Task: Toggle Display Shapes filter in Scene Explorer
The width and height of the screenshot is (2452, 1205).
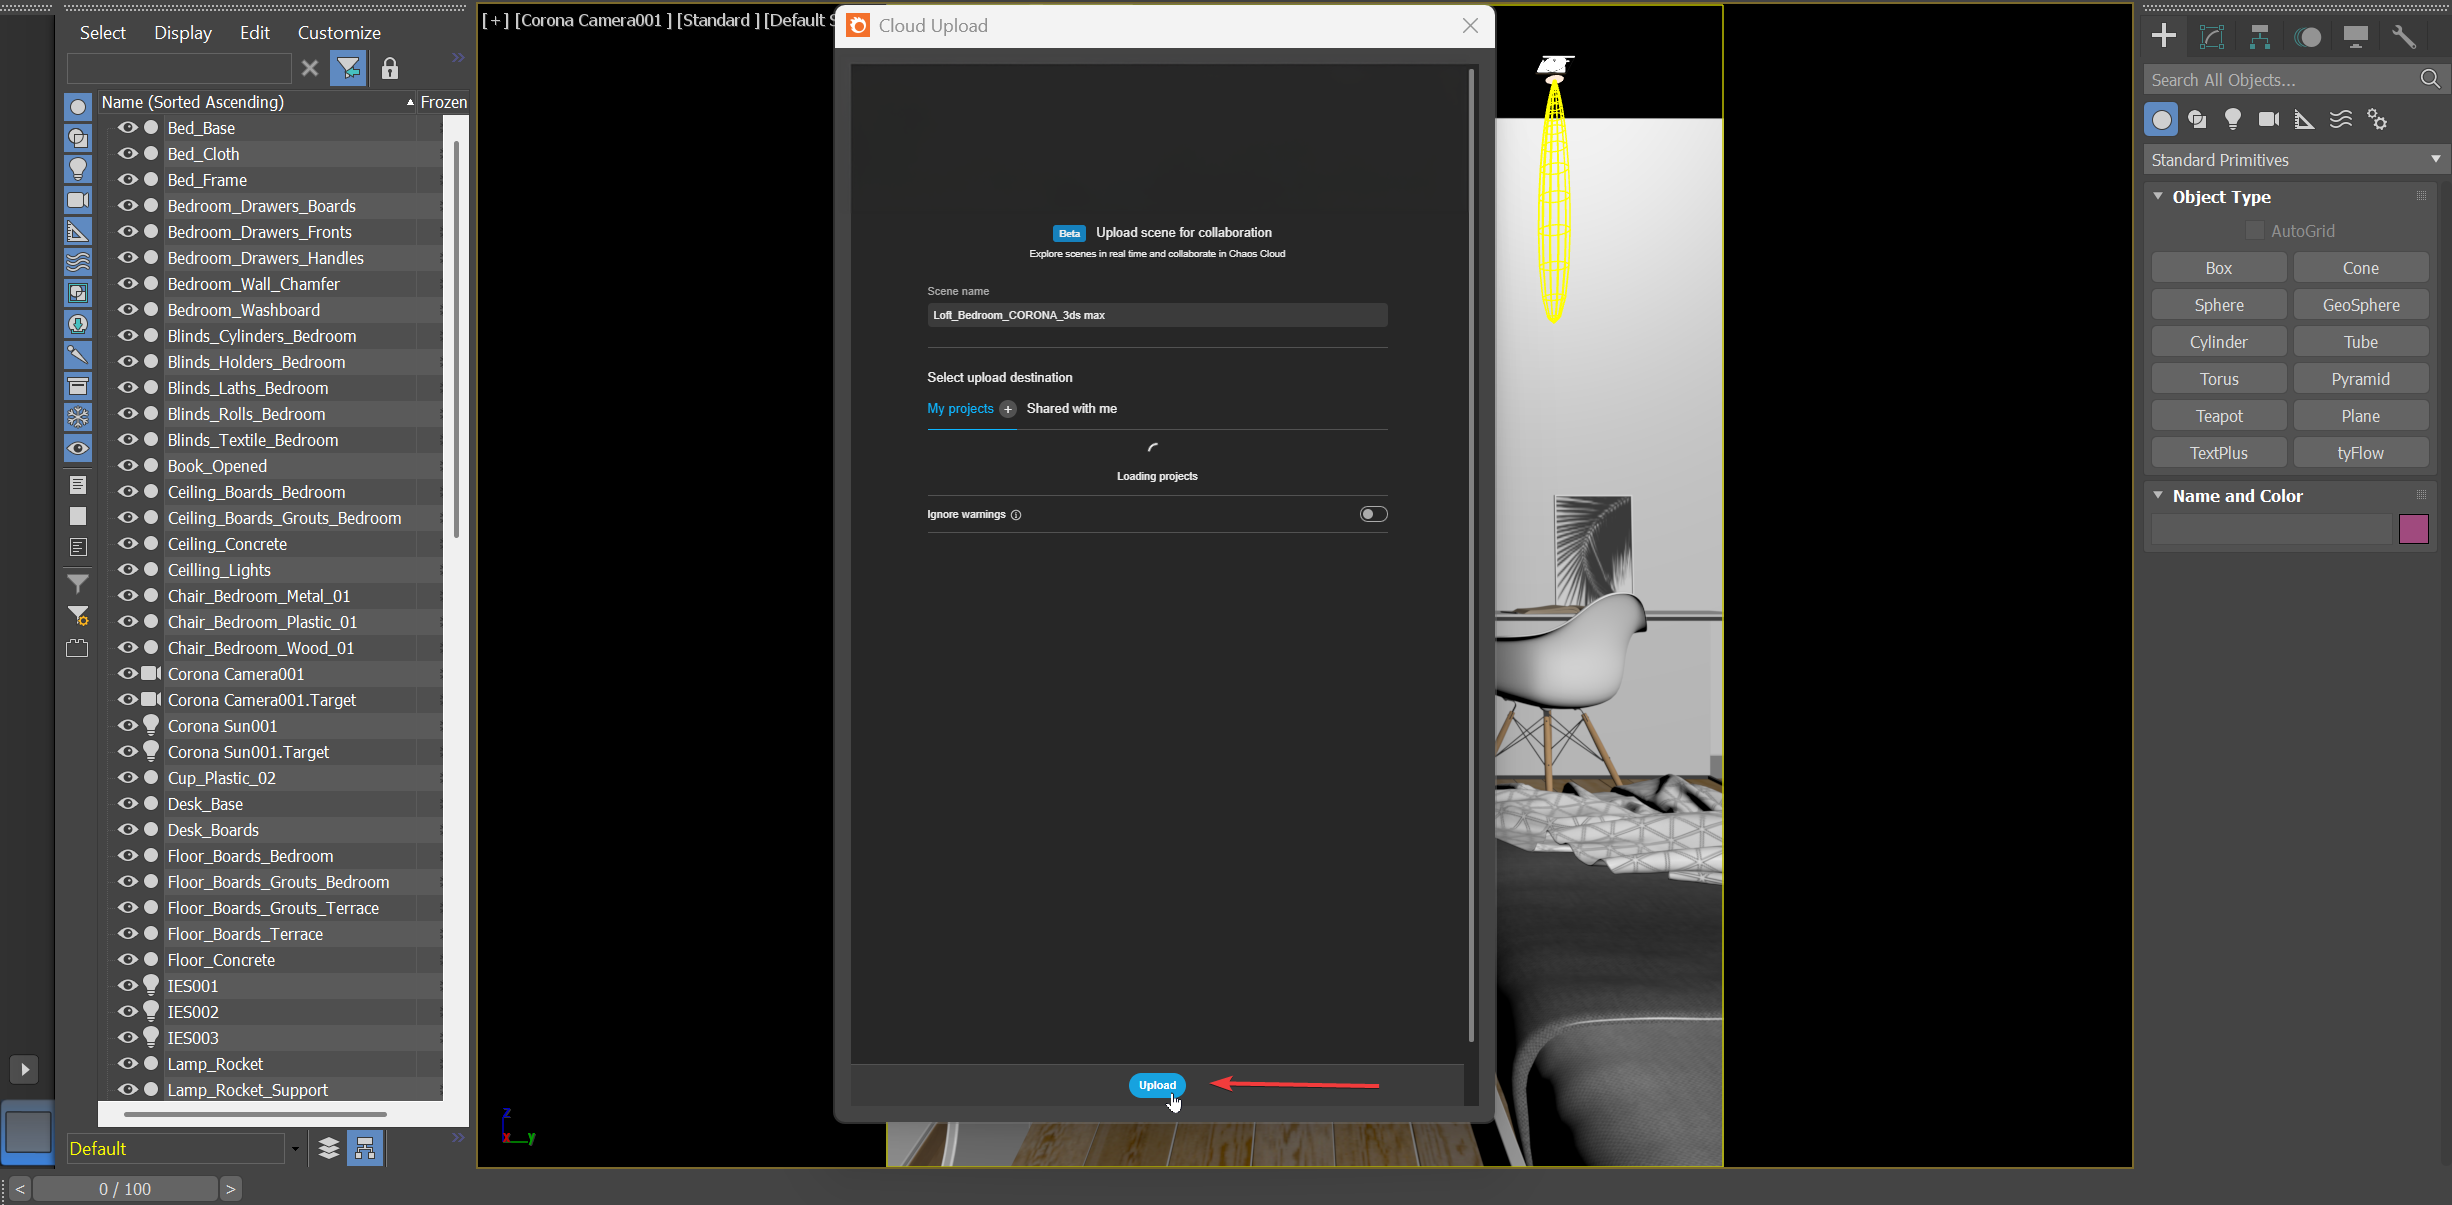Action: coord(78,138)
